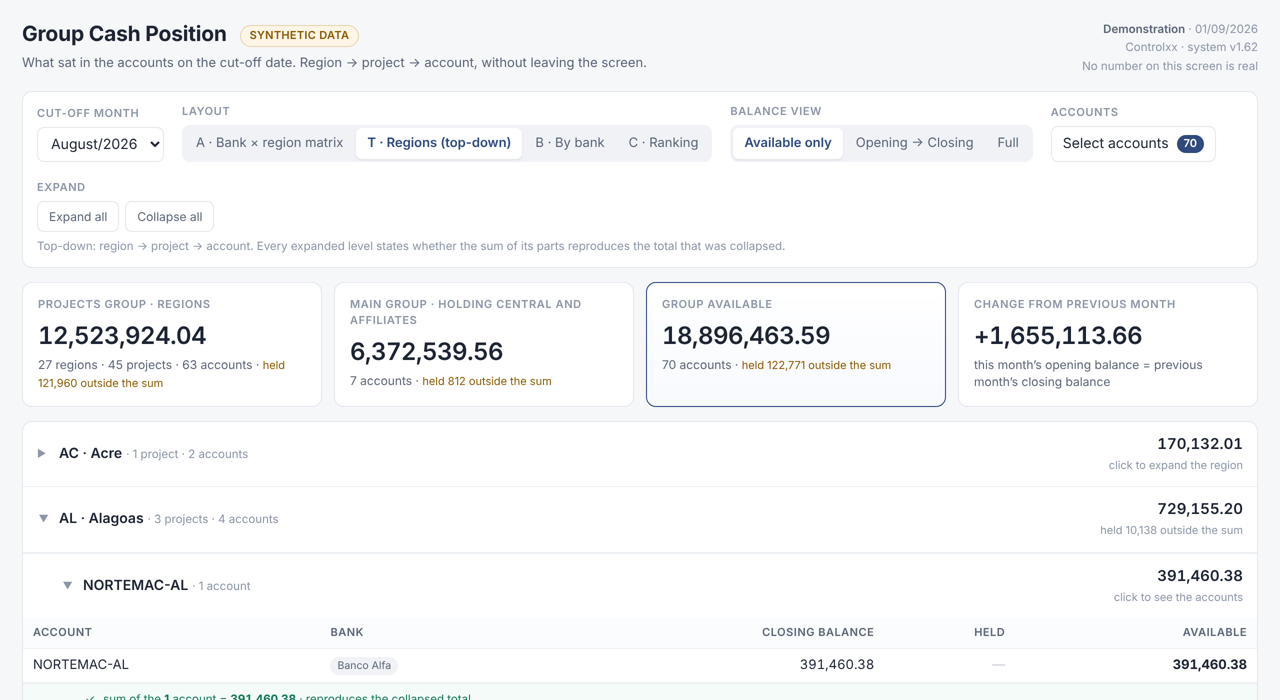The height and width of the screenshot is (700, 1280).
Task: Click the 'held 10,138 outside the sum' note
Action: click(1171, 530)
